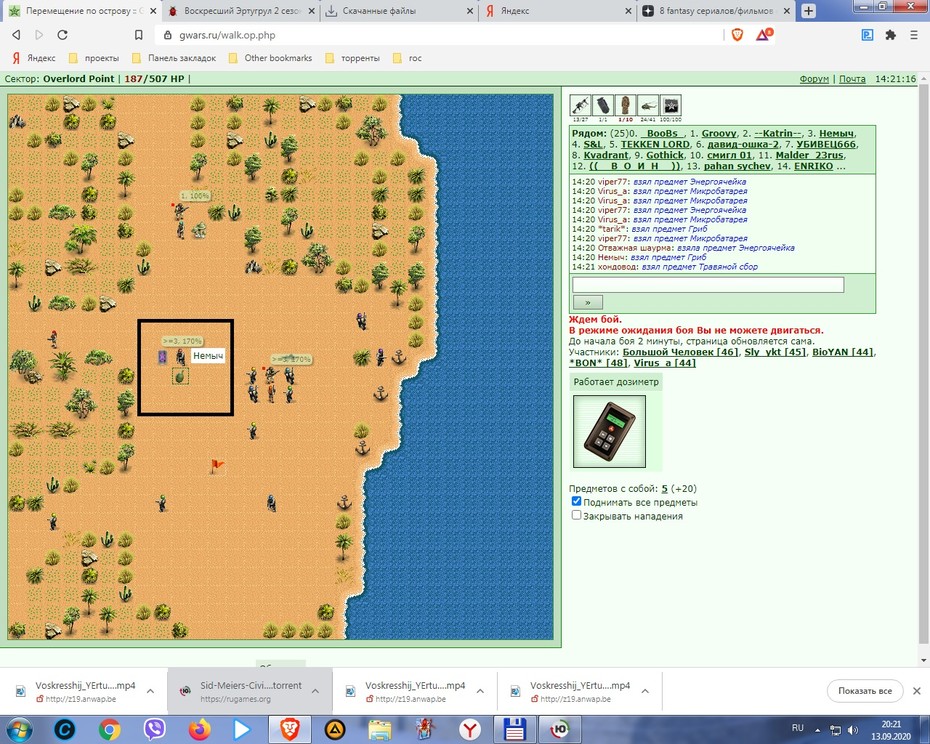Open the browser extensions puzzle icon

[x=890, y=35]
